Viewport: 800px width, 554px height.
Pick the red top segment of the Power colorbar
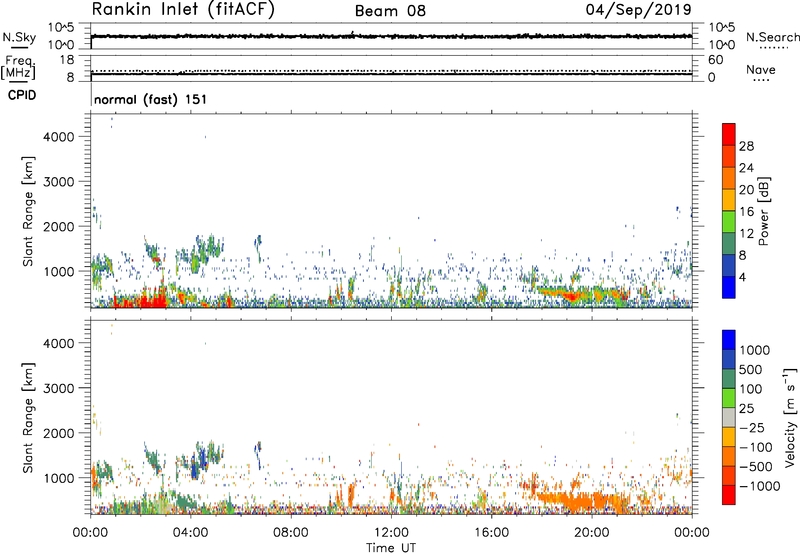729,134
